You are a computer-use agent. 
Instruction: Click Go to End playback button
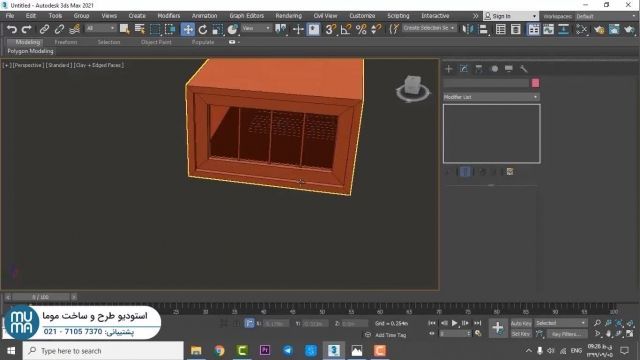(478, 323)
